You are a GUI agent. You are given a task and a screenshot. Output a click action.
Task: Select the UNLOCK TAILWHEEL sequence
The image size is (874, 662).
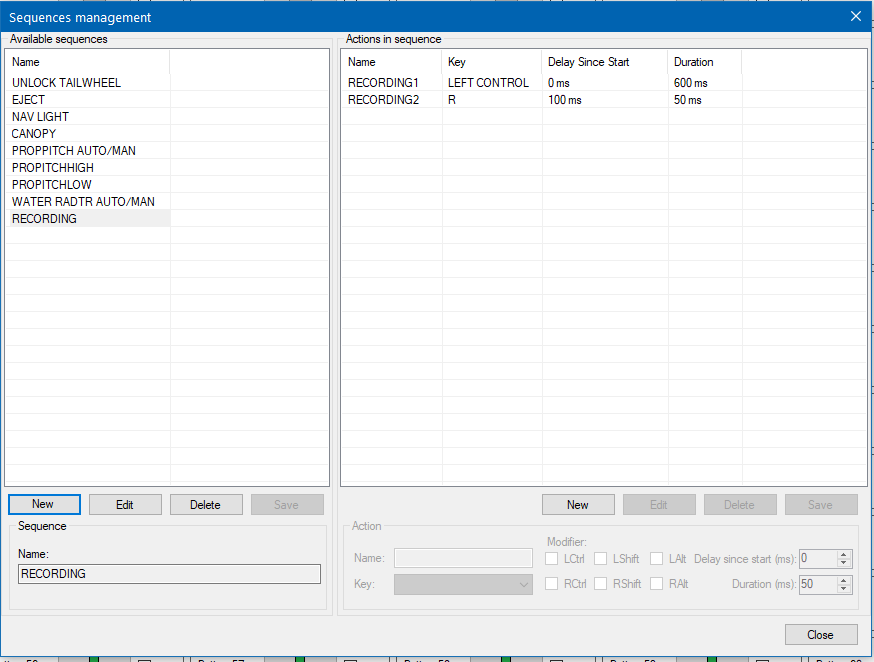(66, 83)
